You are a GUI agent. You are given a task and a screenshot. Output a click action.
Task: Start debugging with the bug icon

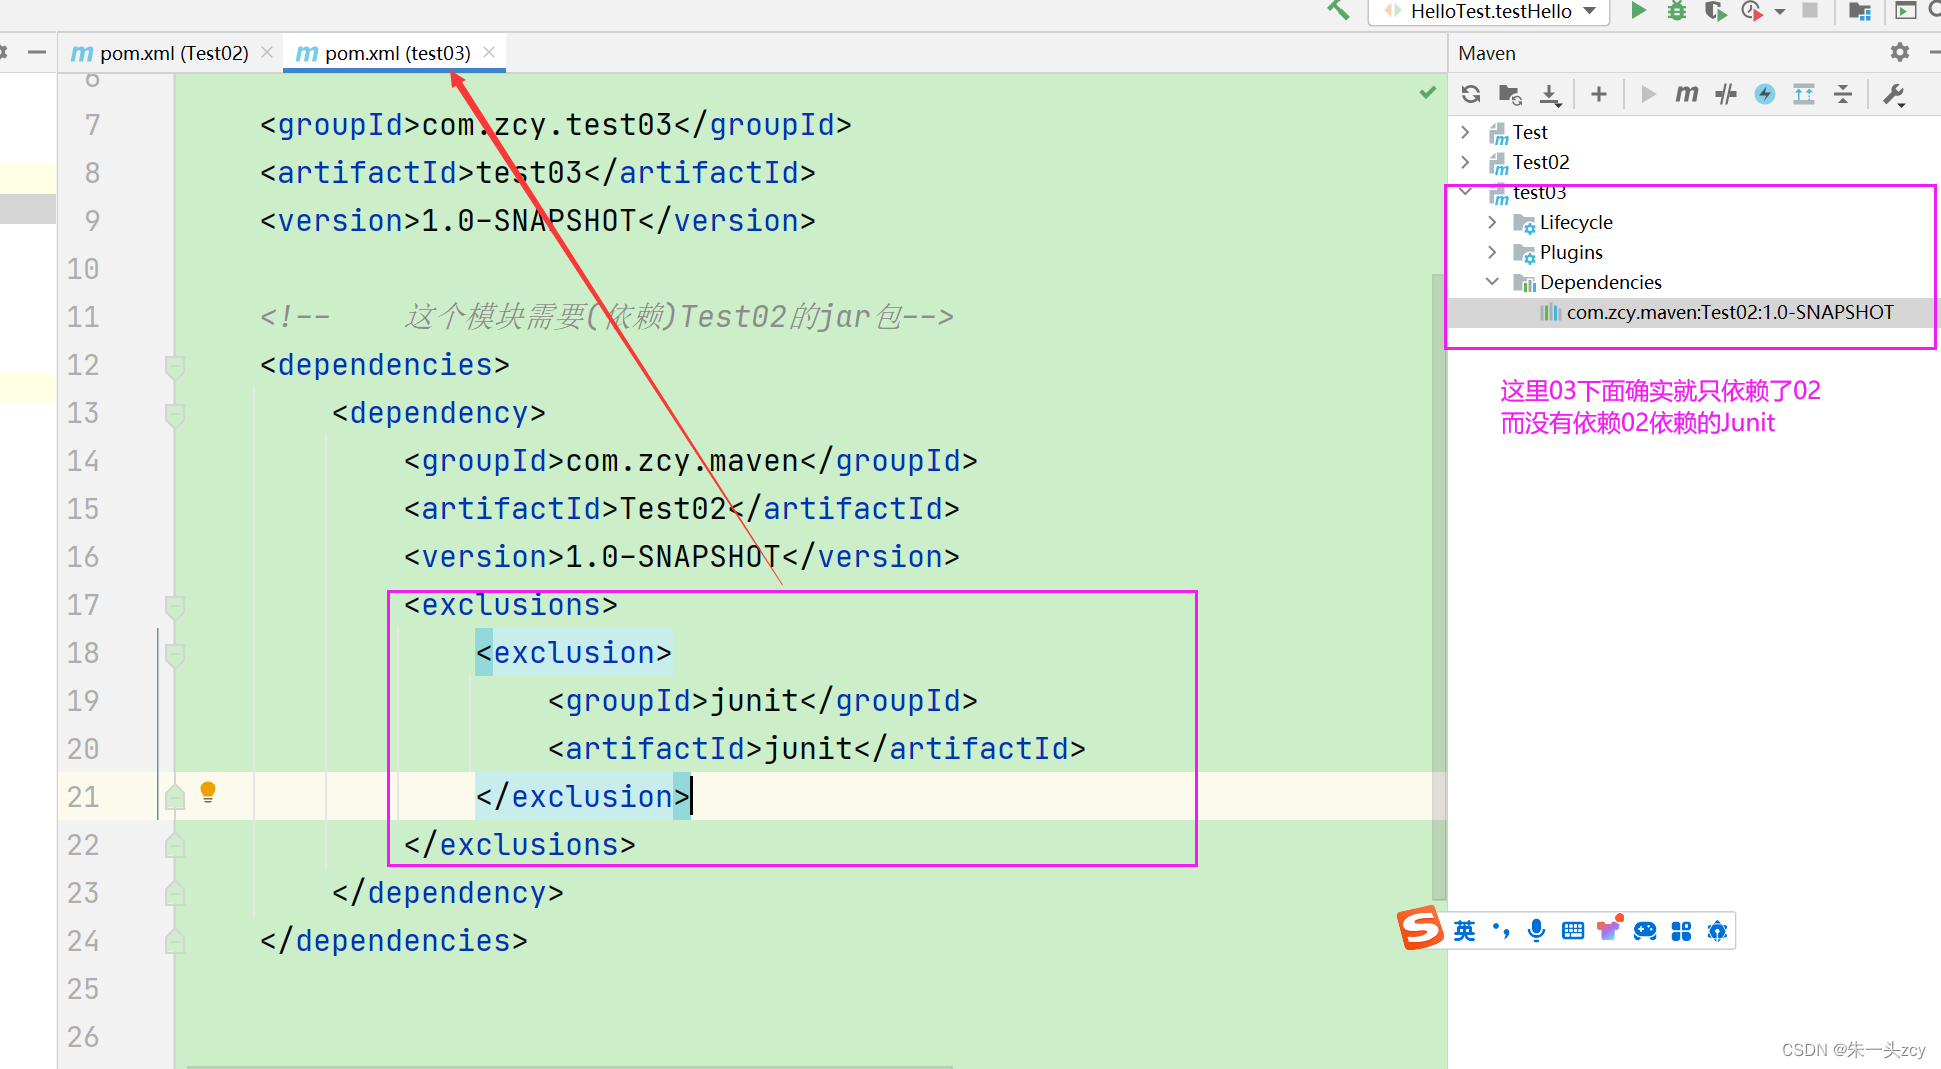1677,11
